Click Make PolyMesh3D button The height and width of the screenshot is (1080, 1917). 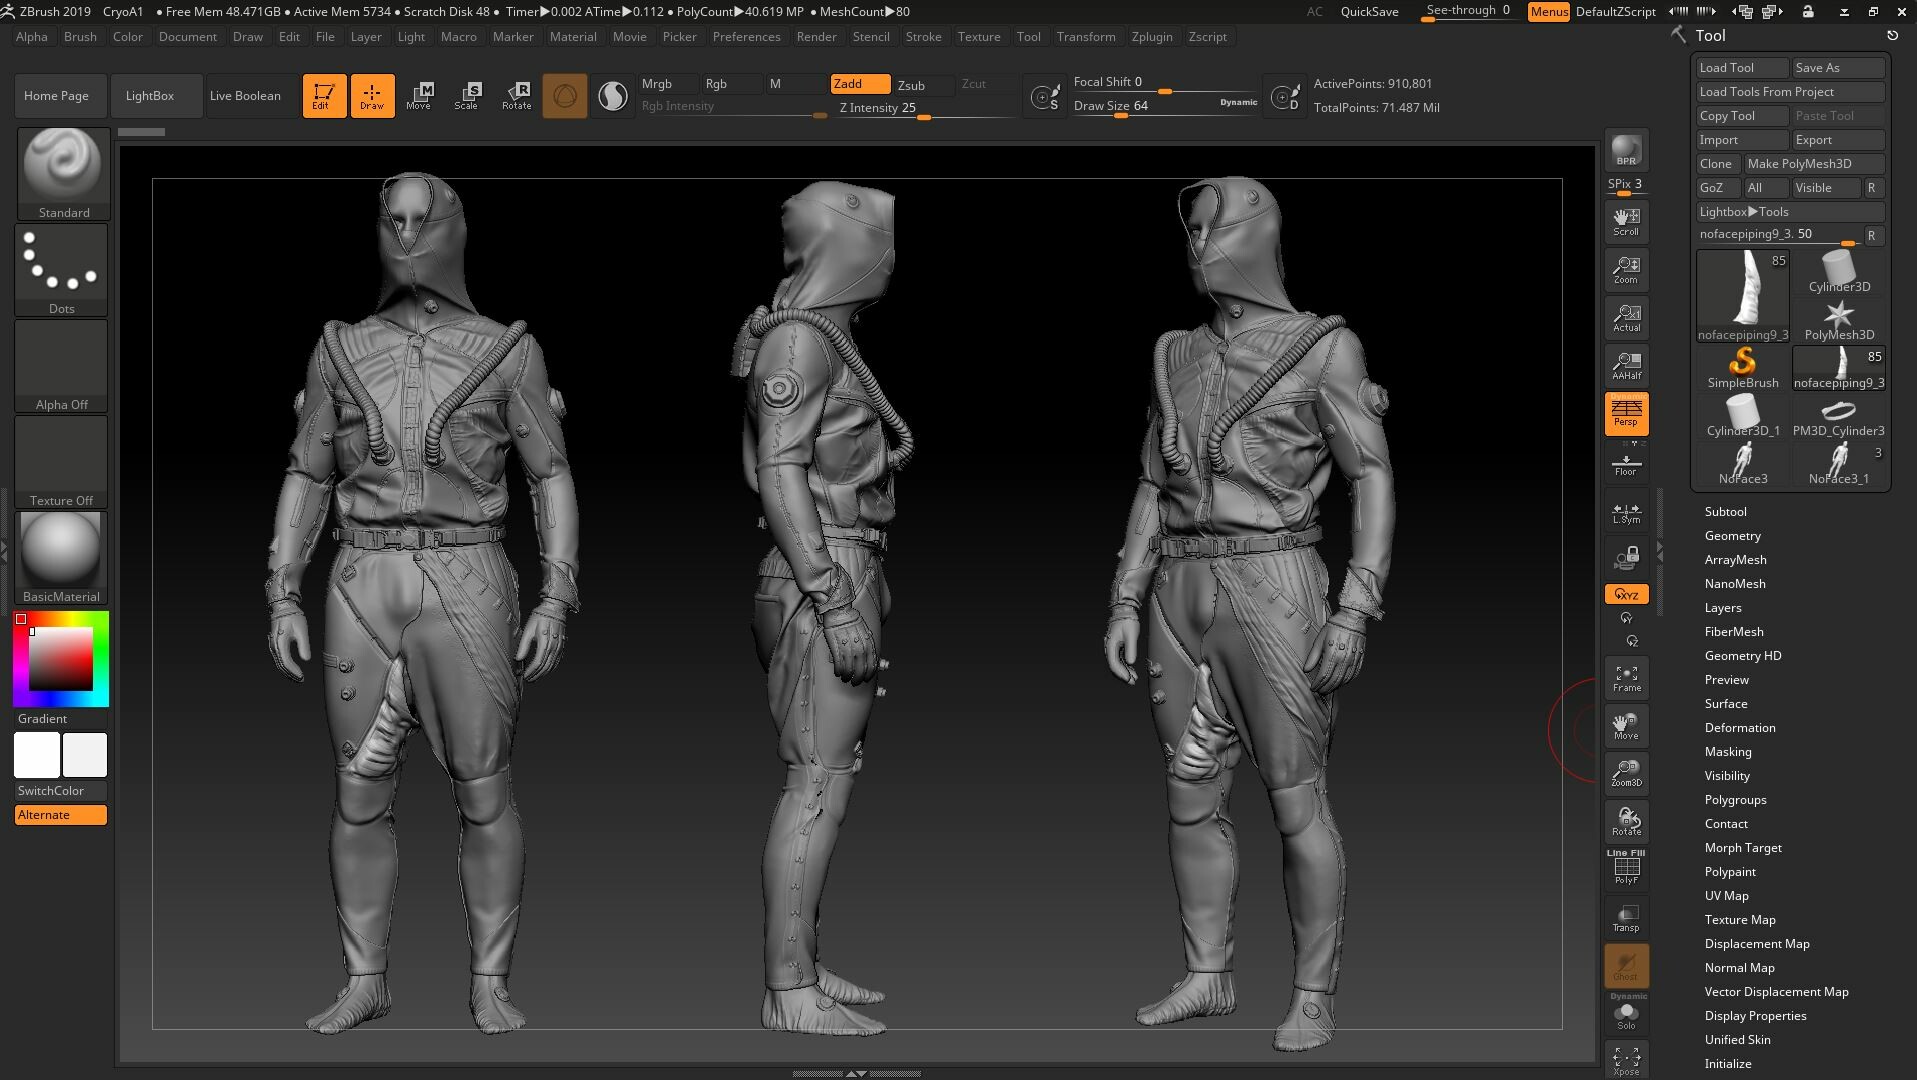(x=1814, y=164)
